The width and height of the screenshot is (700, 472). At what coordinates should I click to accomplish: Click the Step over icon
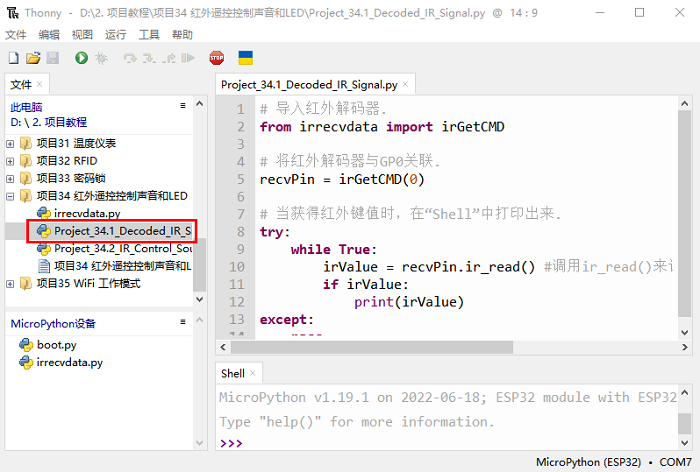(129, 59)
